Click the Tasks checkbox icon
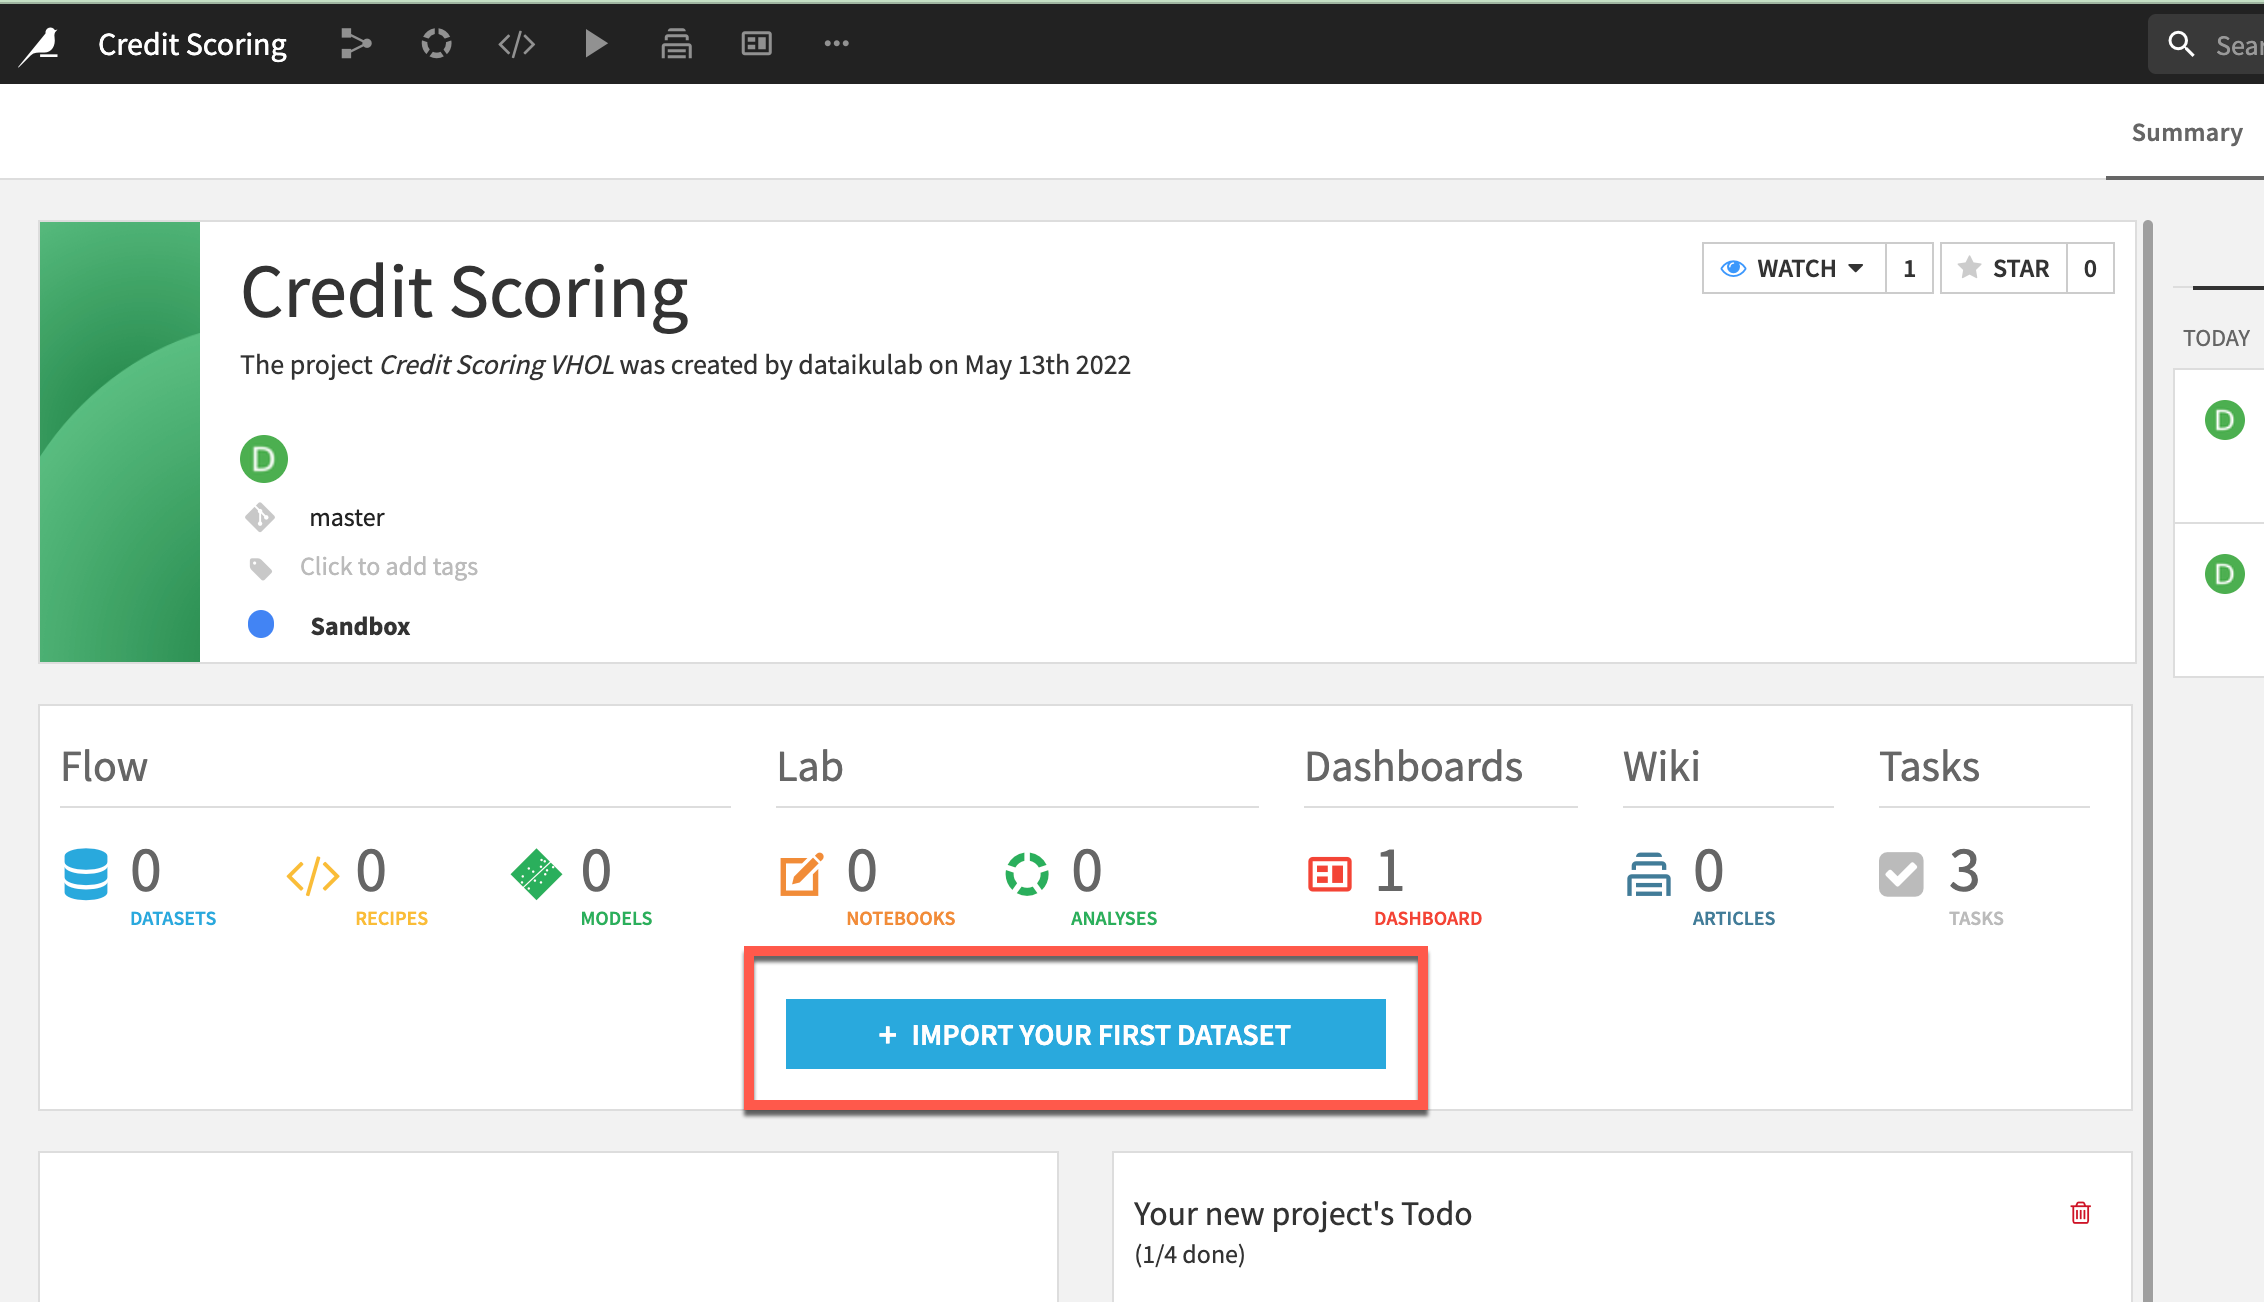The image size is (2264, 1302). [1900, 874]
